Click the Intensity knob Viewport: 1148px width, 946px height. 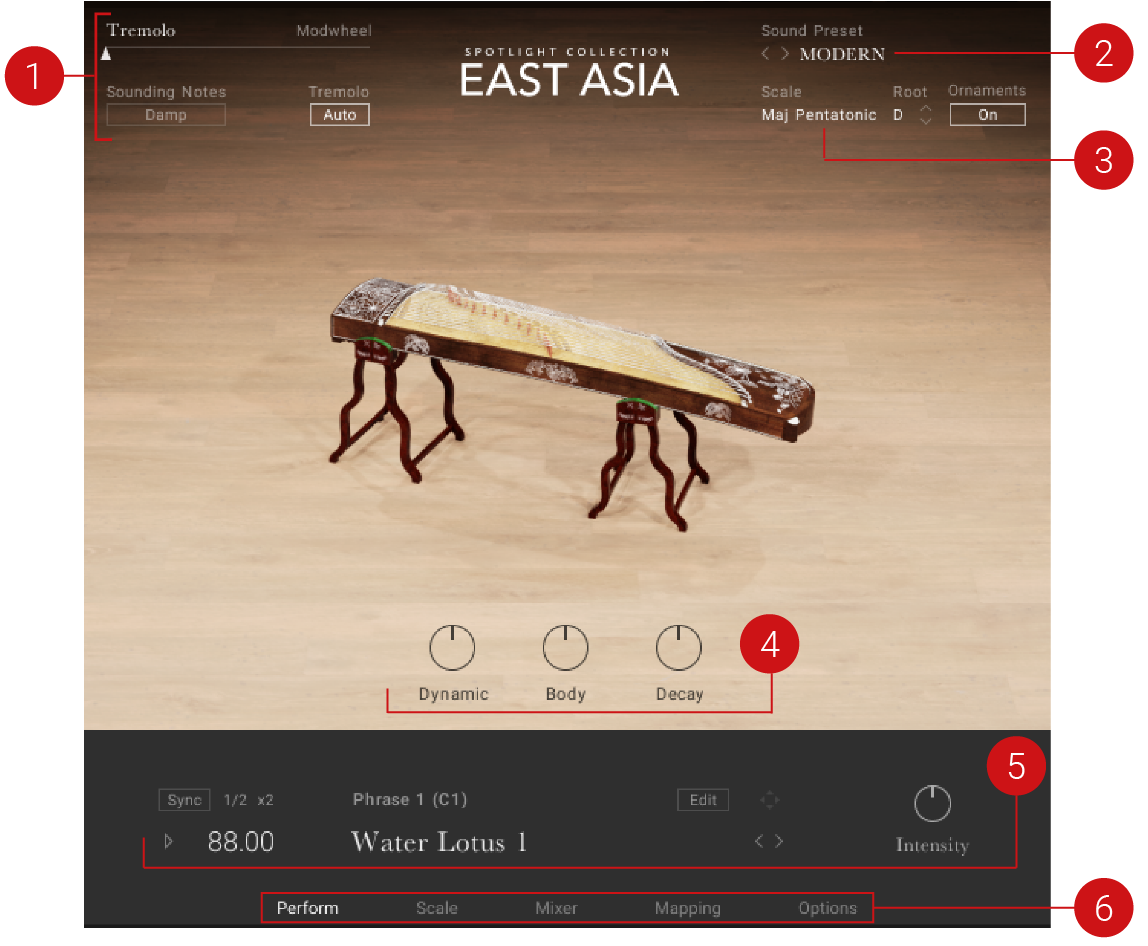click(x=932, y=803)
